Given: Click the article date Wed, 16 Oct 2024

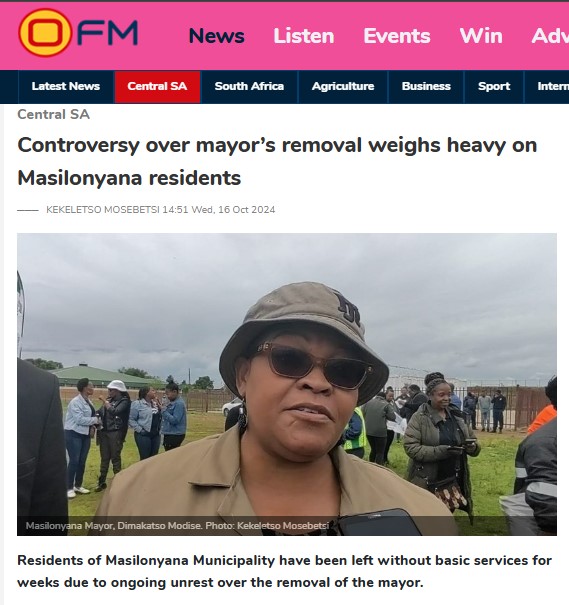Looking at the screenshot, I should coord(233,210).
